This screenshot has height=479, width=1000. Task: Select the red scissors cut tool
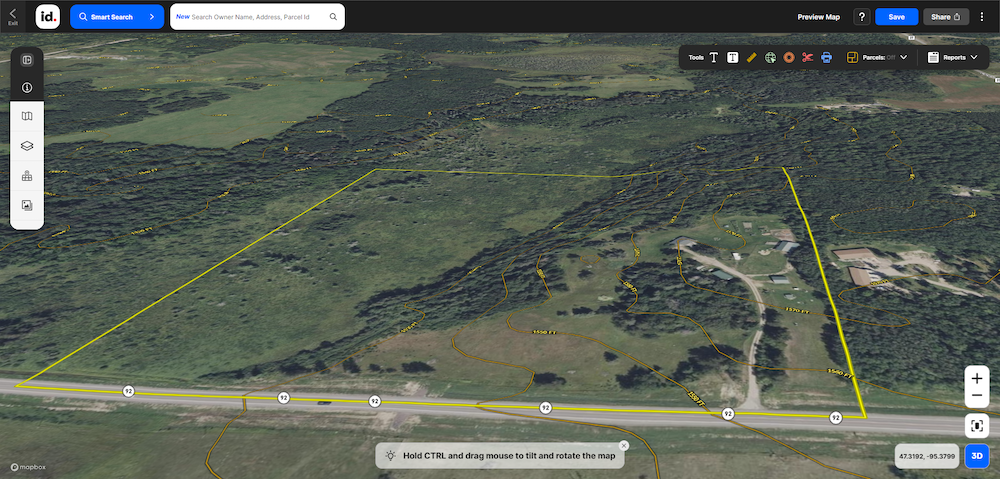click(x=808, y=58)
